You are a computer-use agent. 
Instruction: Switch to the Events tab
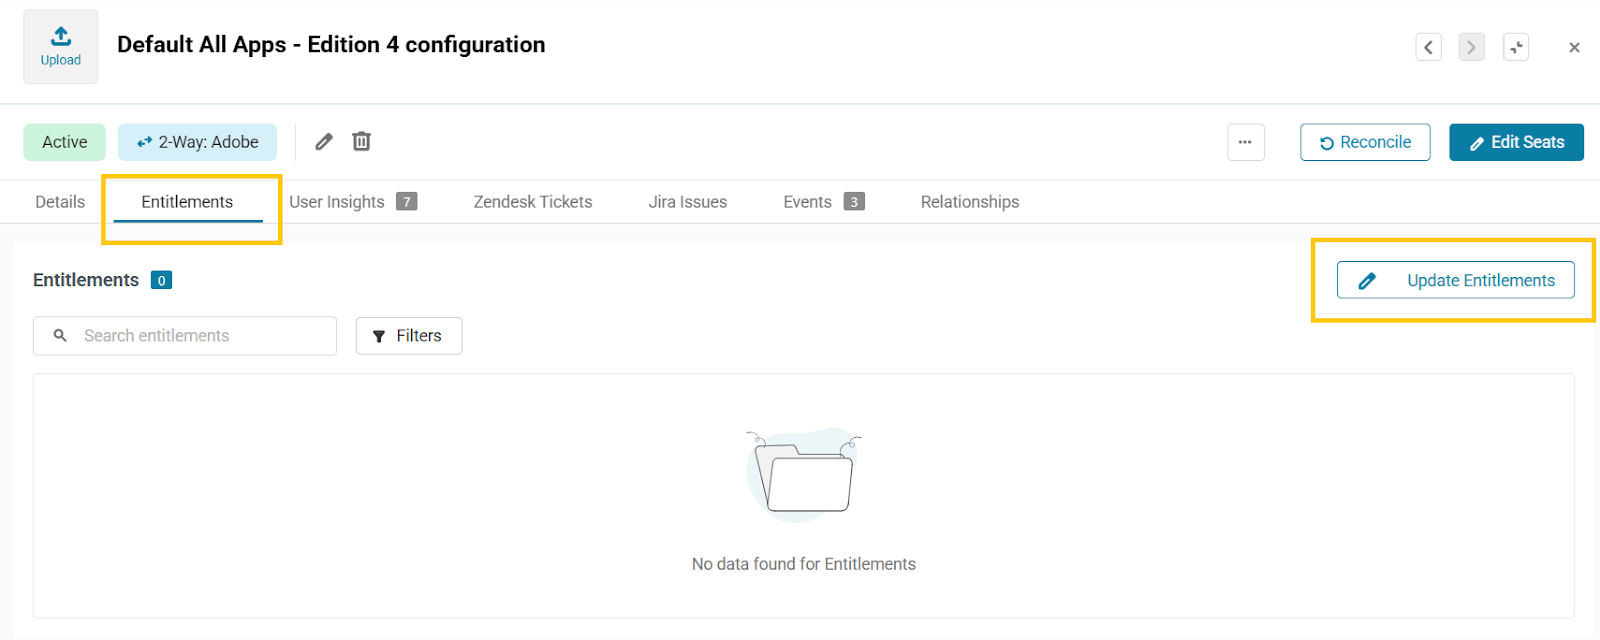[807, 202]
